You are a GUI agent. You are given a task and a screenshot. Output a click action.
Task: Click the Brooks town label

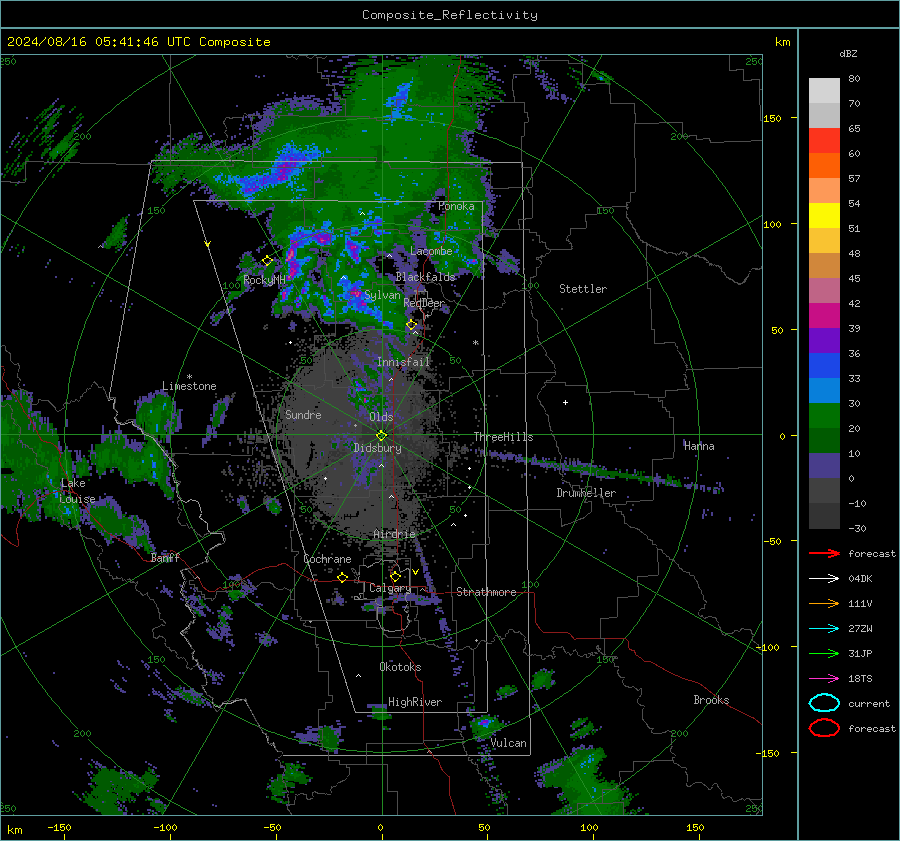pos(711,700)
